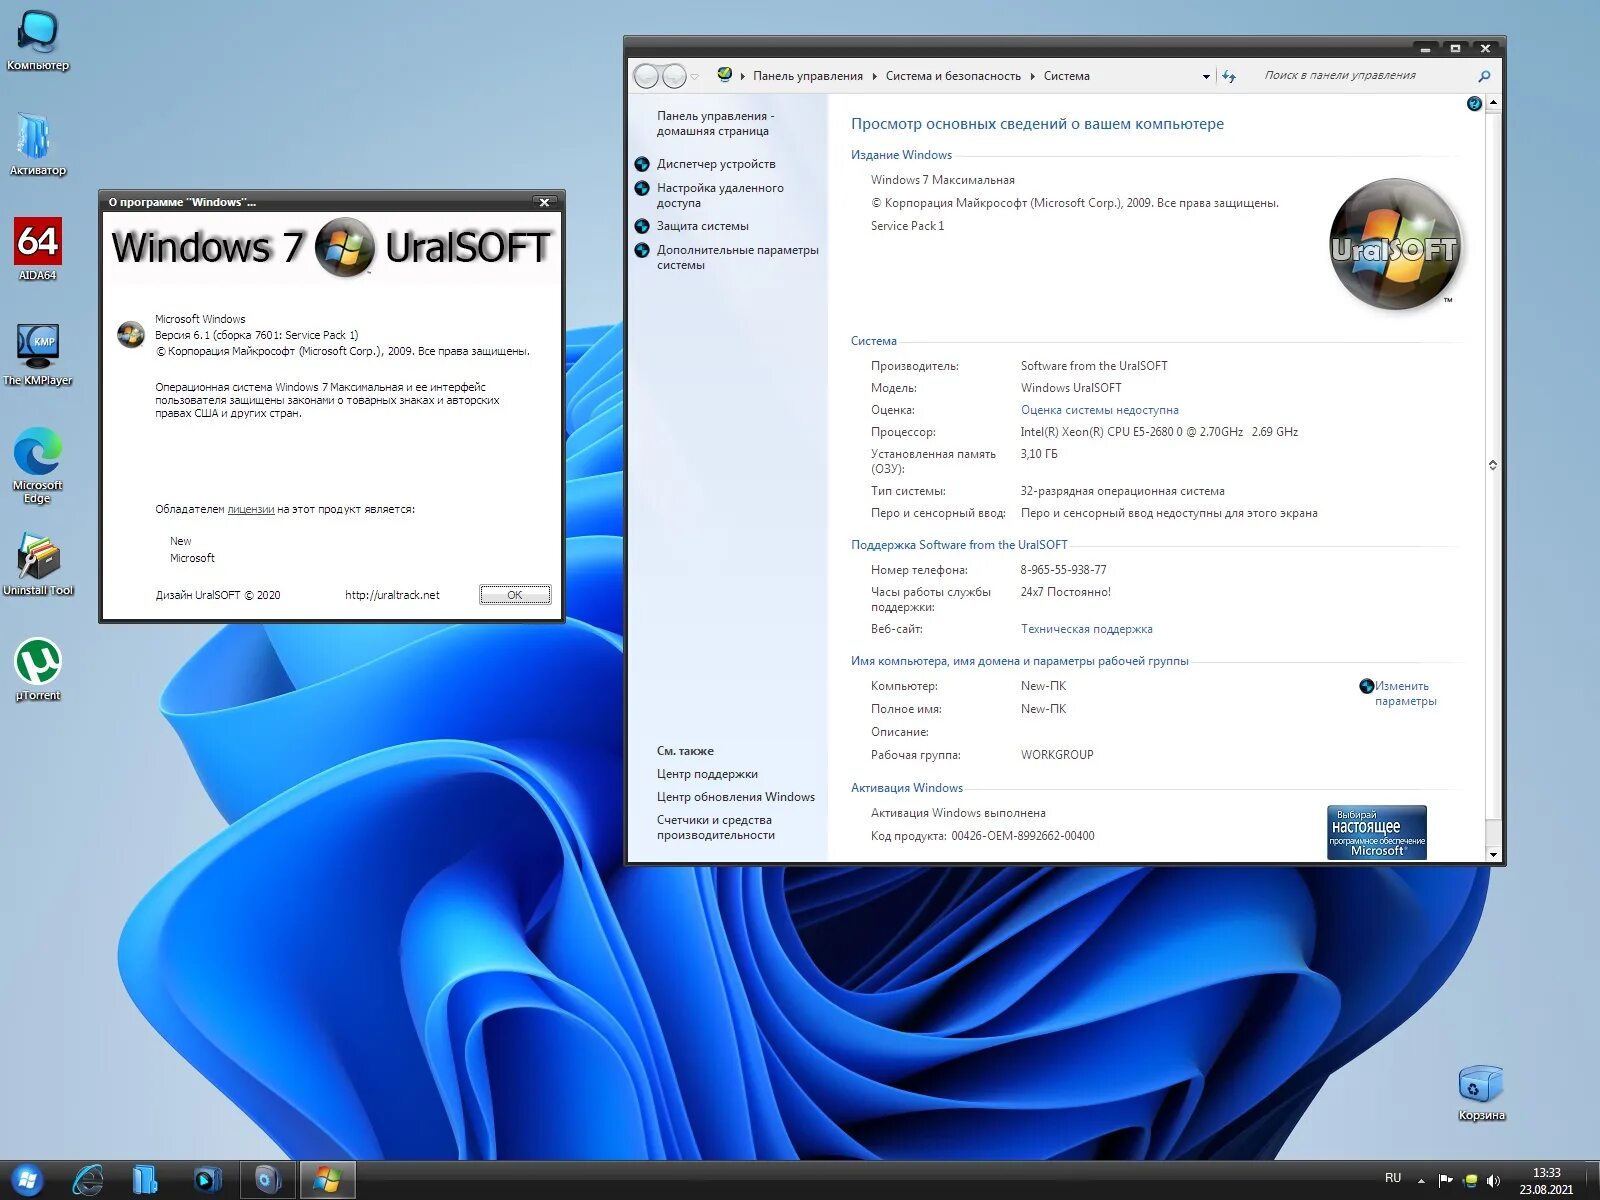This screenshot has width=1600, height=1200.
Task: Launch µTorrent from the desktop
Action: click(38, 669)
